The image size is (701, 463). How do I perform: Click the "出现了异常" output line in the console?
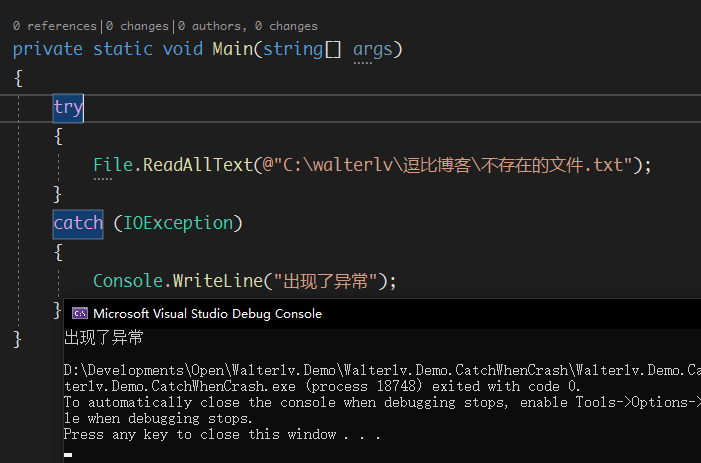pyautogui.click(x=104, y=337)
